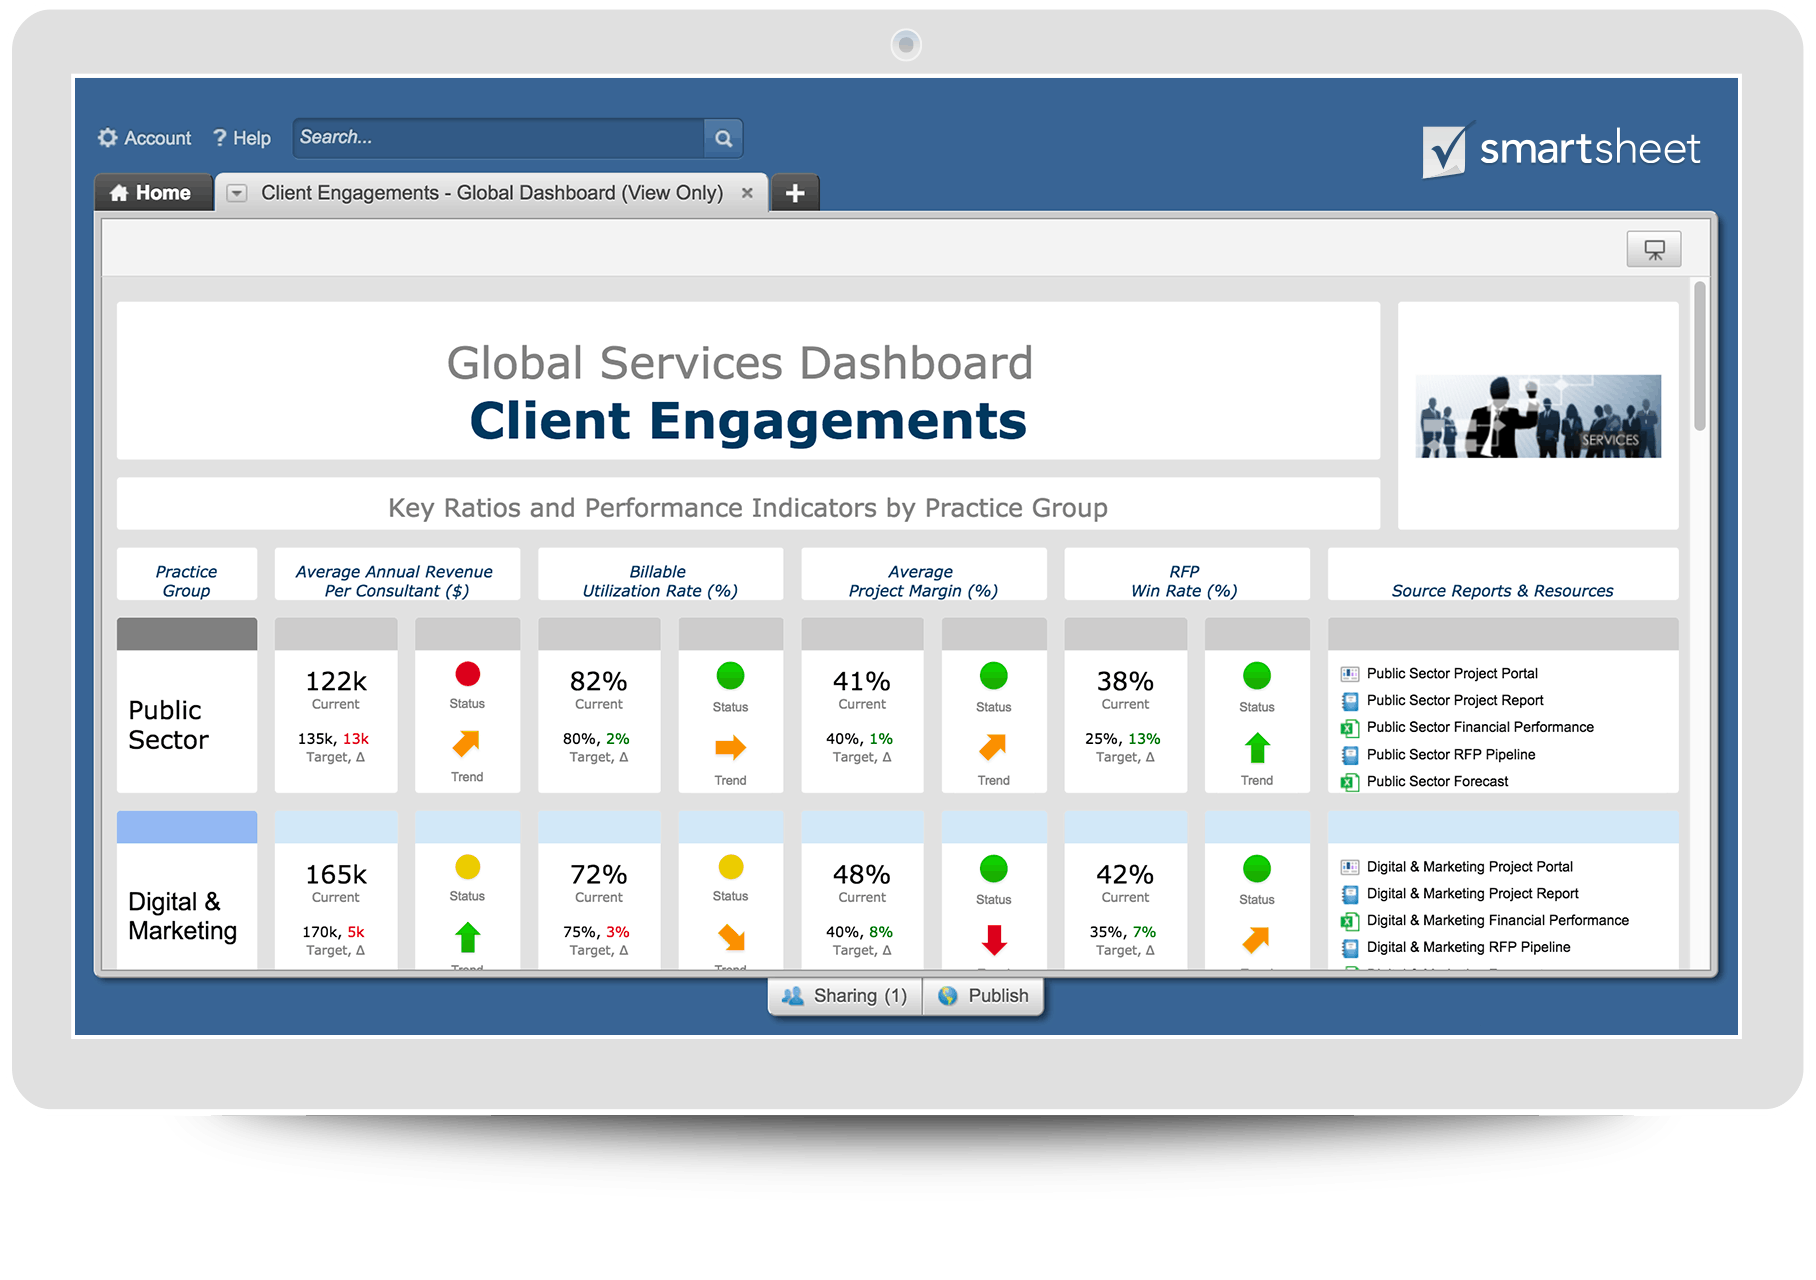
Task: Click the portal icon beside Digital & Marketing Project Portal
Action: 1349,866
